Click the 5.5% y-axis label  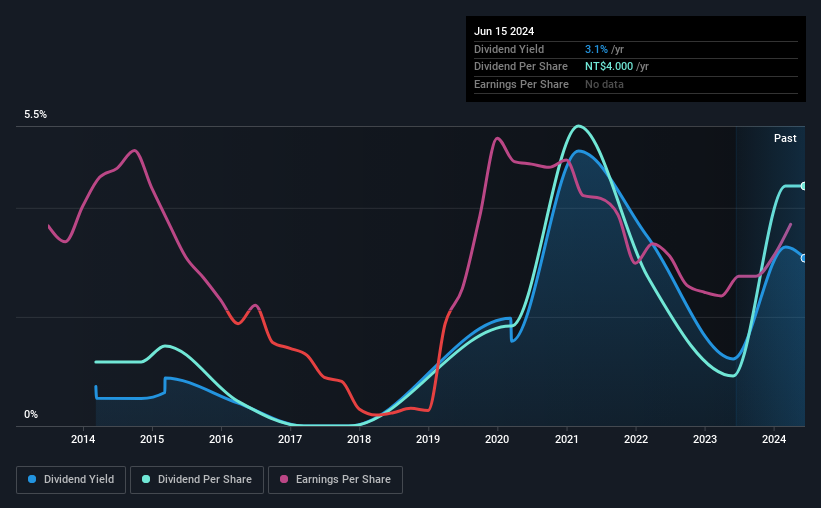point(35,114)
